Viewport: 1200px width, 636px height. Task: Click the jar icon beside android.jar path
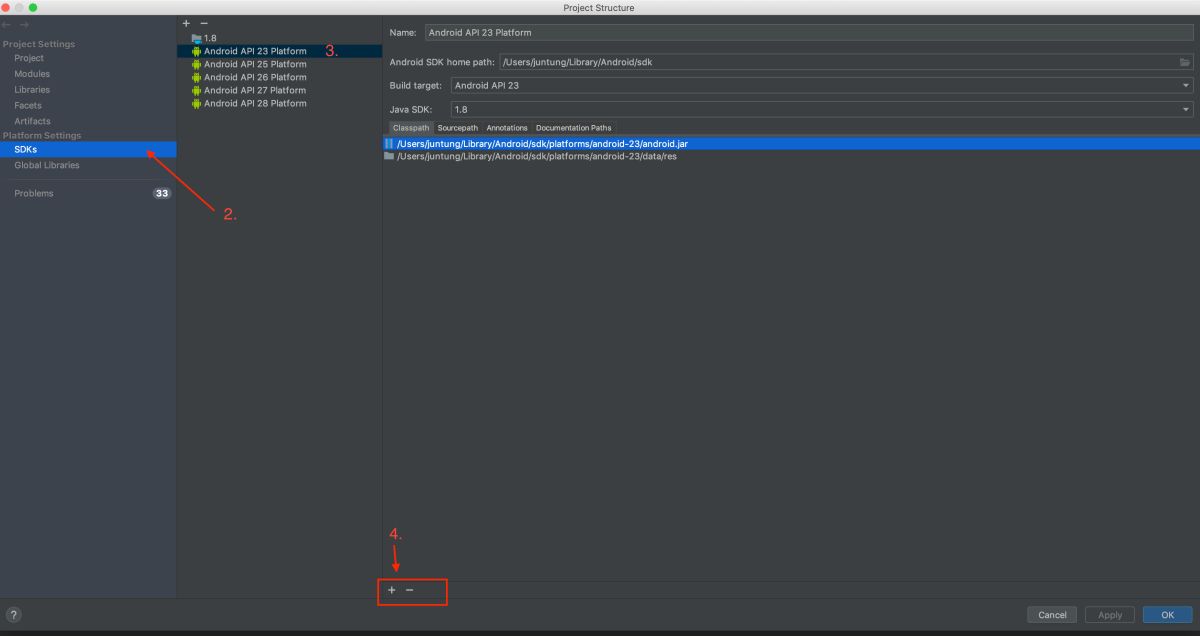[389, 144]
